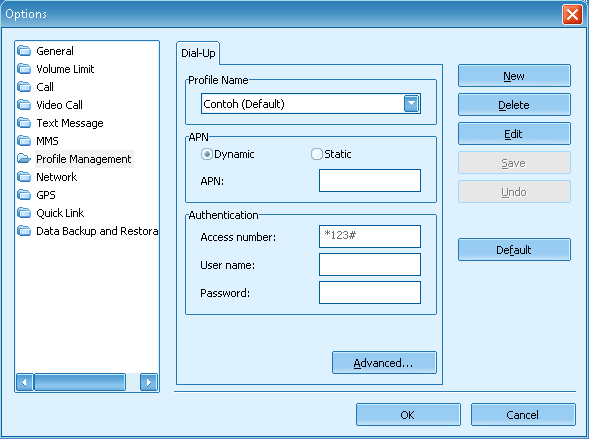The image size is (589, 439).
Task: Click the Save button
Action: (x=514, y=163)
